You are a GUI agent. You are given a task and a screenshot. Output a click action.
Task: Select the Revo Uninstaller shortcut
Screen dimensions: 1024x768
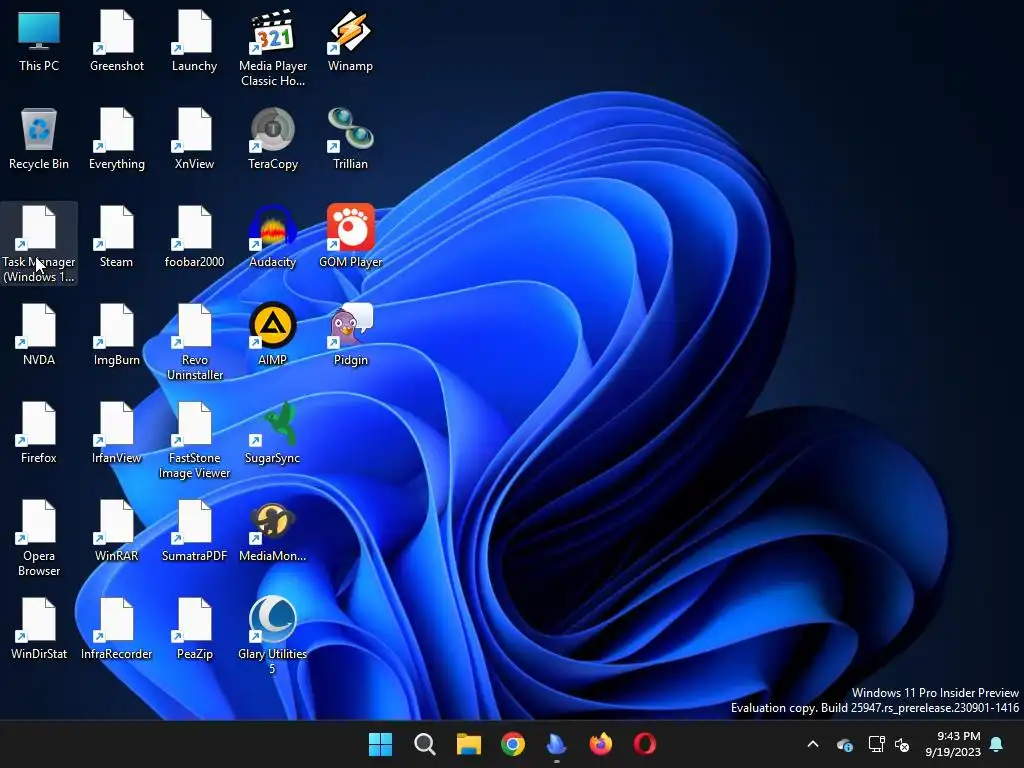click(195, 342)
